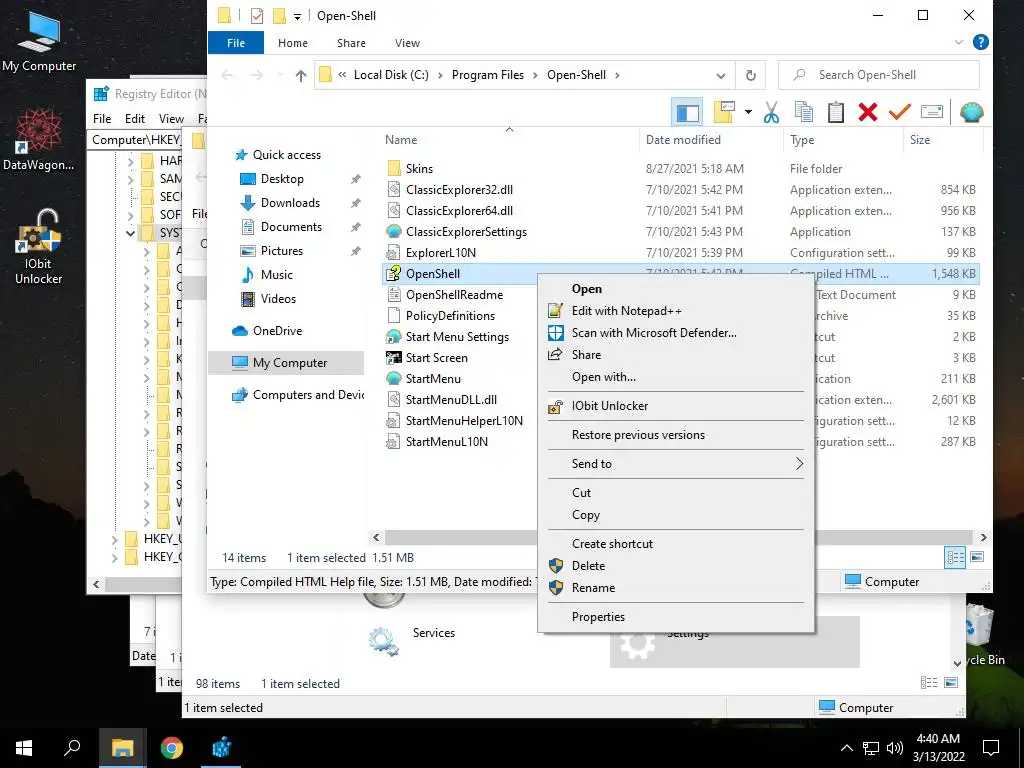
Task: Select ClassicExplorerSettings application file
Action: 466,232
